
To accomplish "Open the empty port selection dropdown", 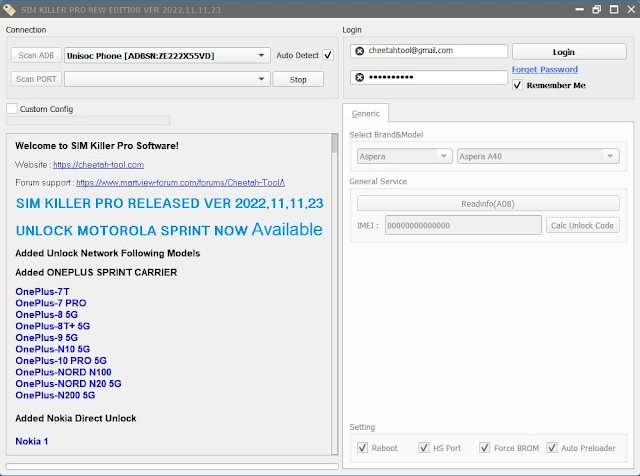I will 167,79.
